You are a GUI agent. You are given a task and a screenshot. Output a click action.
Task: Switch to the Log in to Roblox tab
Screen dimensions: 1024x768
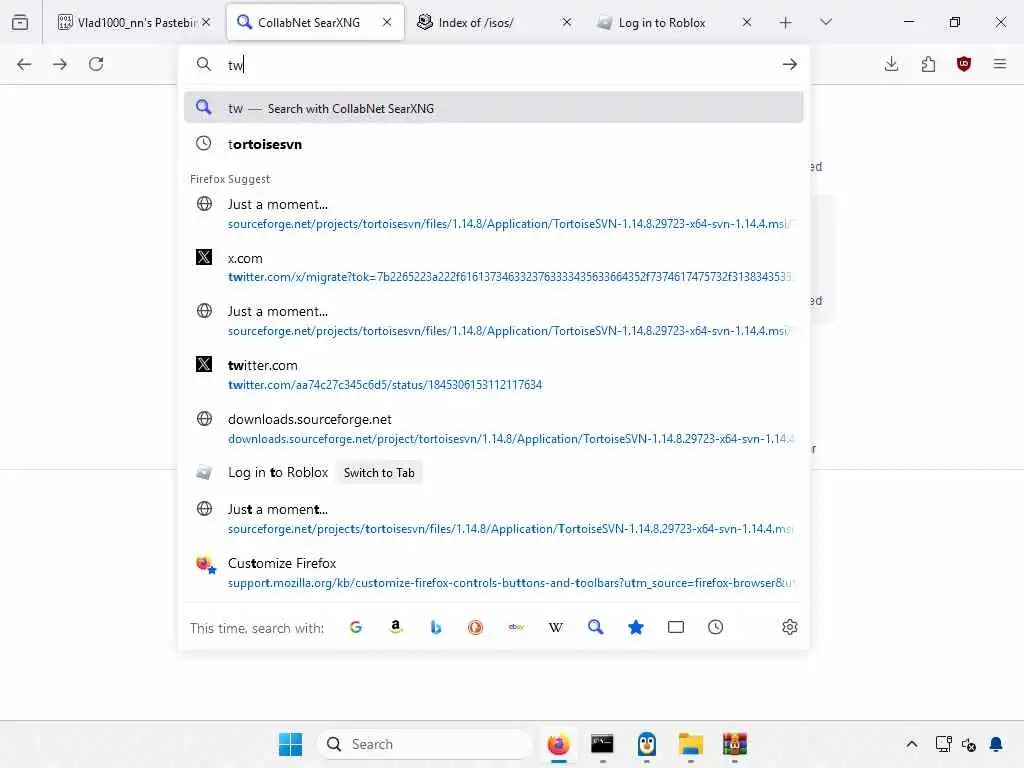tap(674, 22)
